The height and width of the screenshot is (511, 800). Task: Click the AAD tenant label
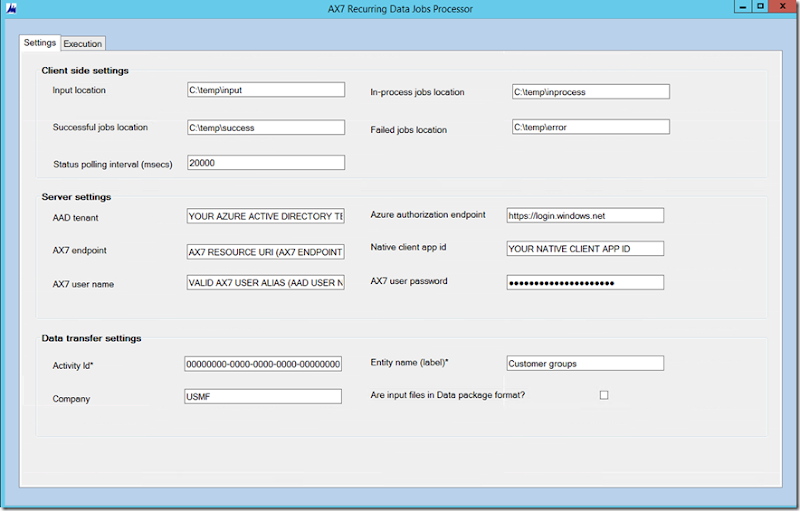click(76, 218)
